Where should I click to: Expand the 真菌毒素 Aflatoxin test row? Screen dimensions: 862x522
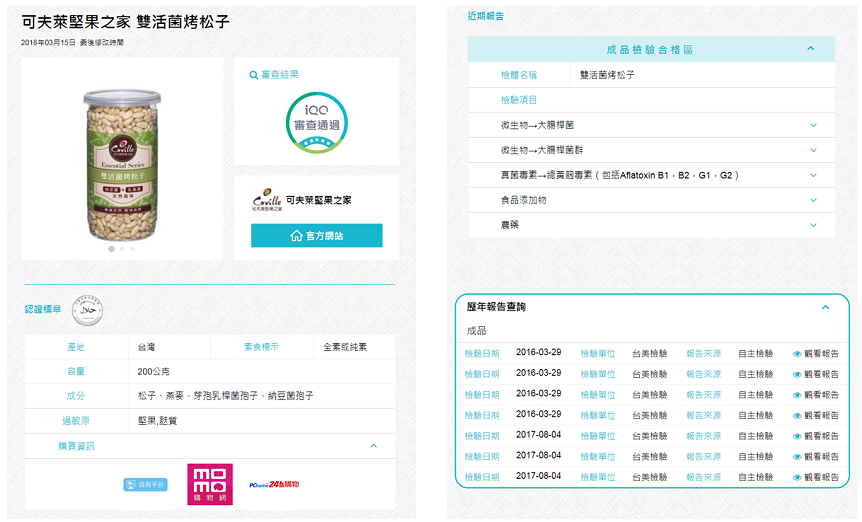(x=813, y=175)
